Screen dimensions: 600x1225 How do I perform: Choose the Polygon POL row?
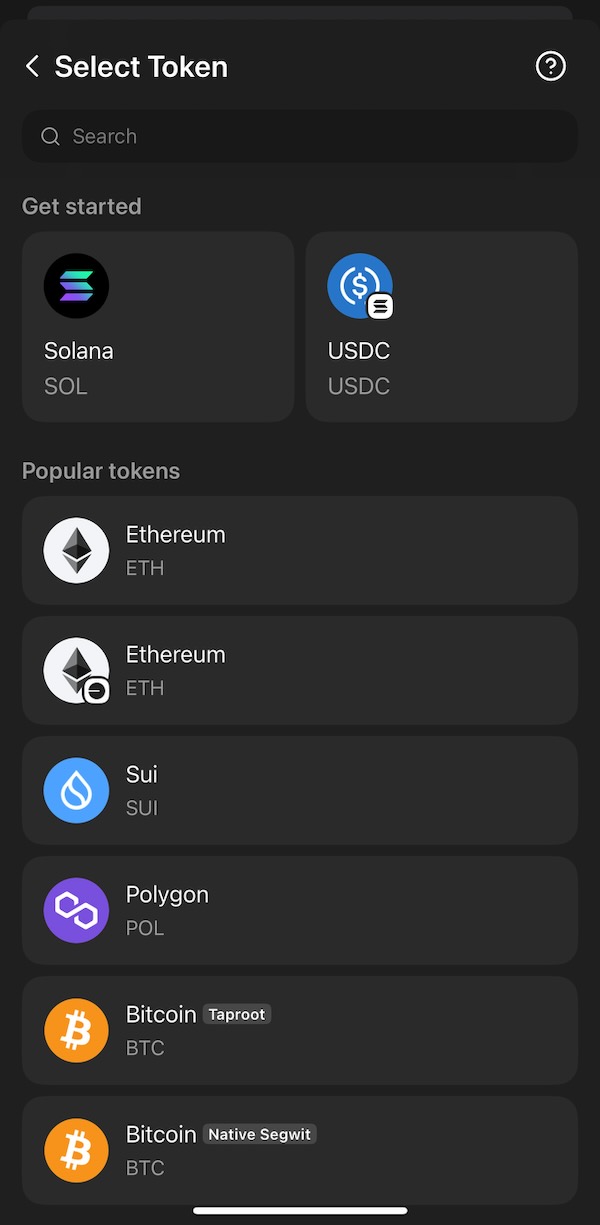tap(300, 910)
